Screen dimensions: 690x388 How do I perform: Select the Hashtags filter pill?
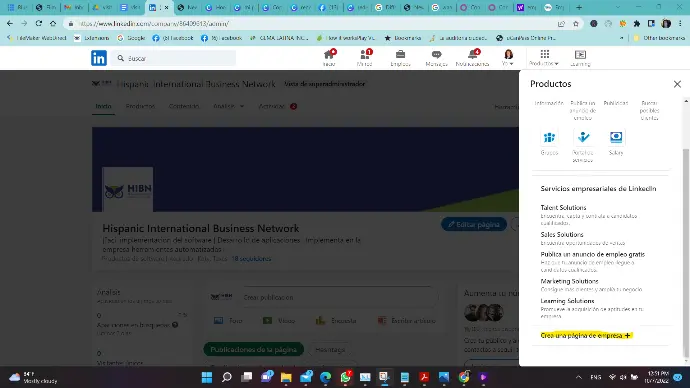(330, 350)
